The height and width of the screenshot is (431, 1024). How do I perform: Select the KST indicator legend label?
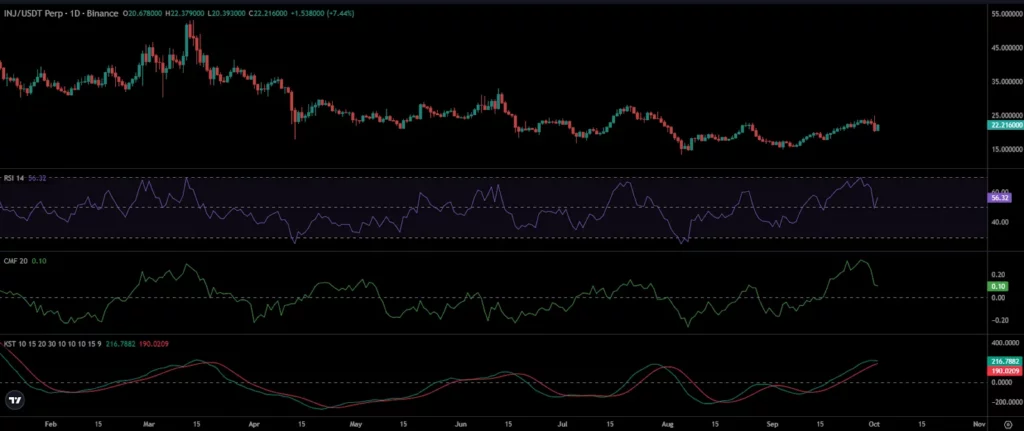tap(52, 343)
